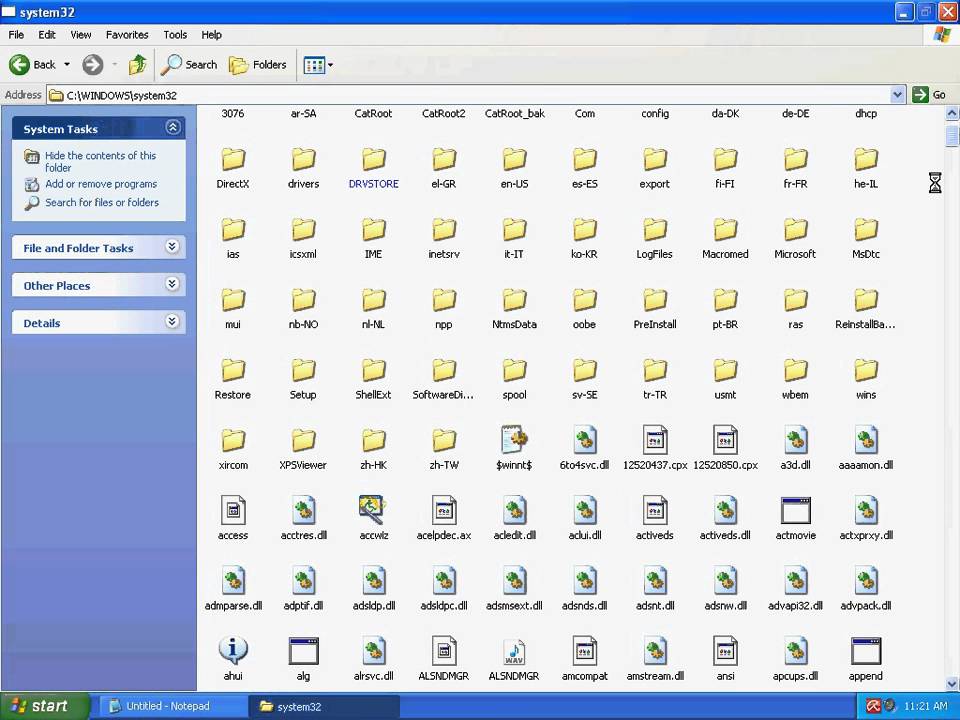
Task: Open the Search pane
Action: point(189,64)
